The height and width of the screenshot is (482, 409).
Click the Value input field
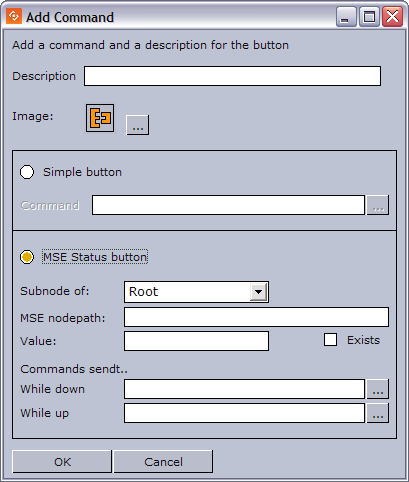(196, 341)
